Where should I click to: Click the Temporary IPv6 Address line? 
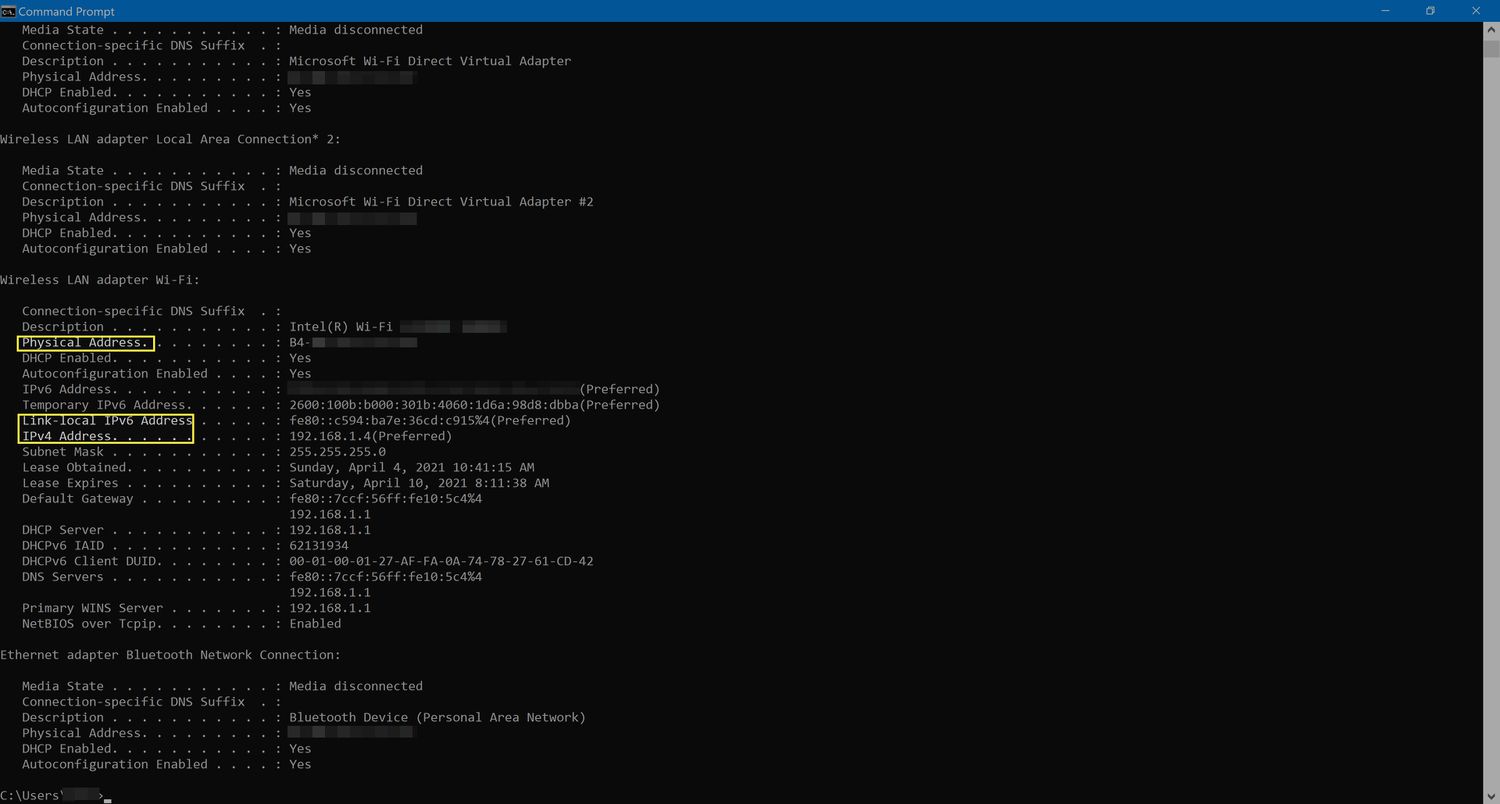coord(340,404)
